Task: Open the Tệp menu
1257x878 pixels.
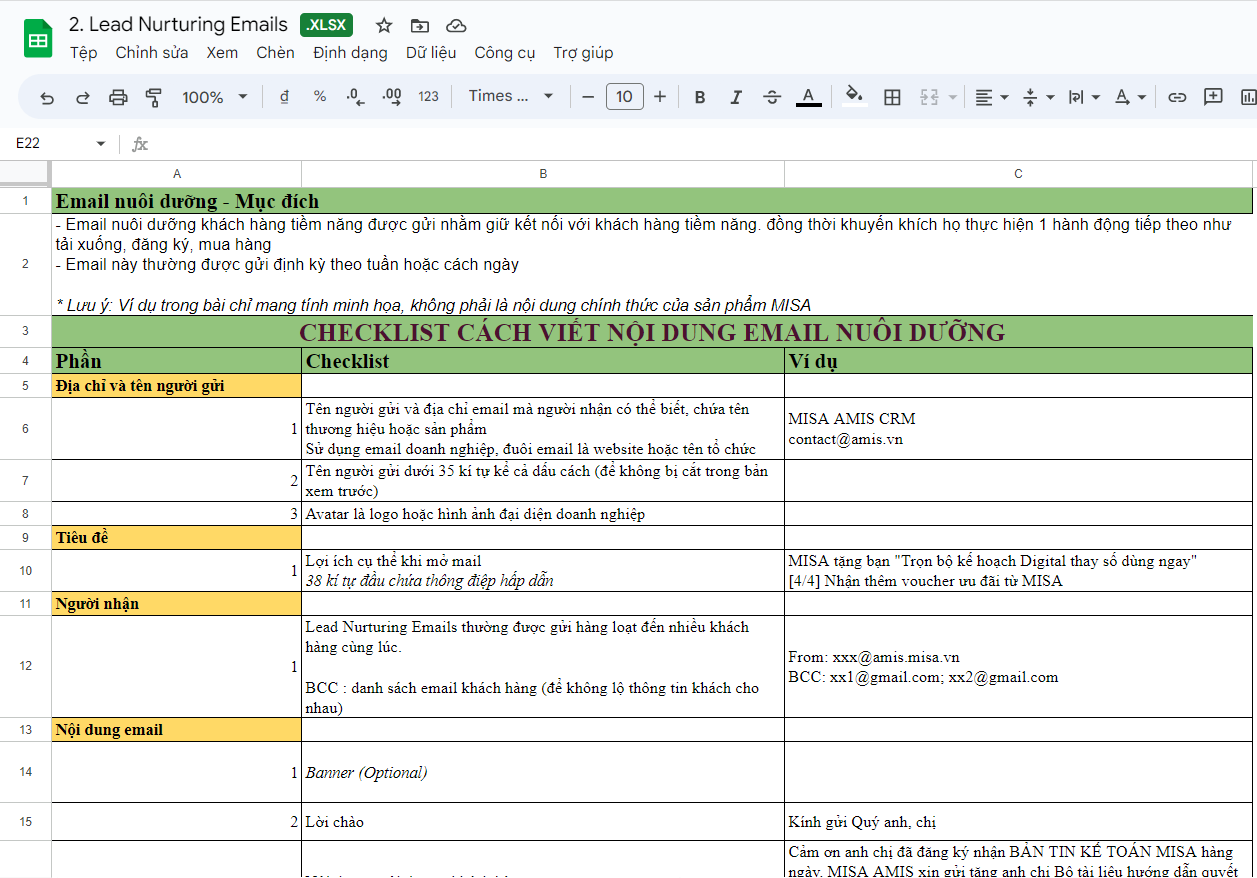Action: 84,53
